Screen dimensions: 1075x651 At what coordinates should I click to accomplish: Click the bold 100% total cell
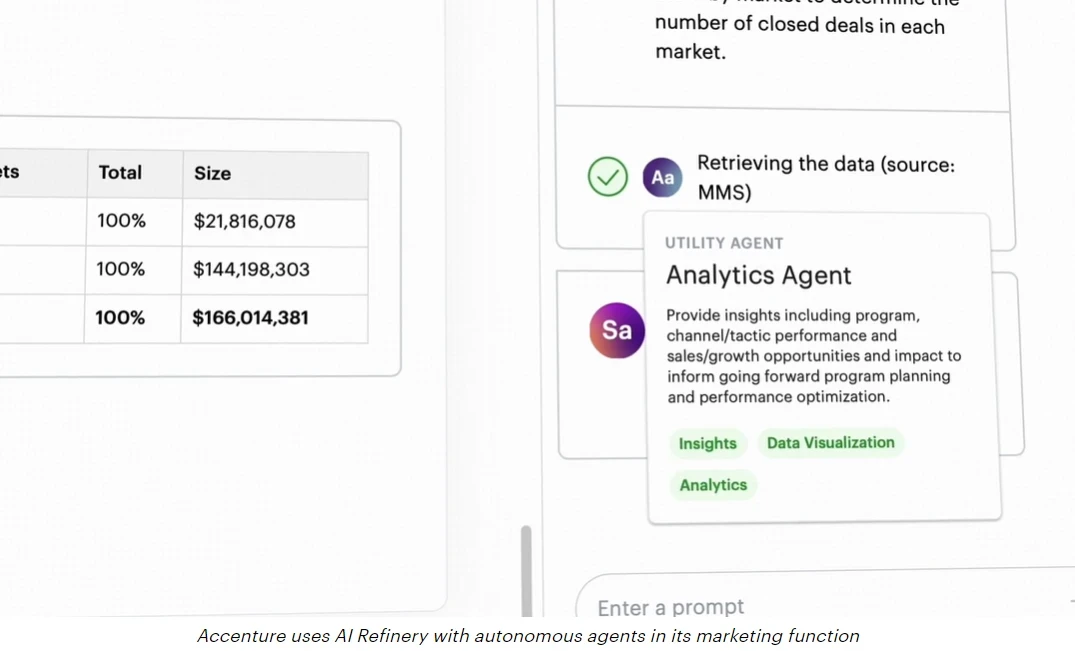(120, 318)
